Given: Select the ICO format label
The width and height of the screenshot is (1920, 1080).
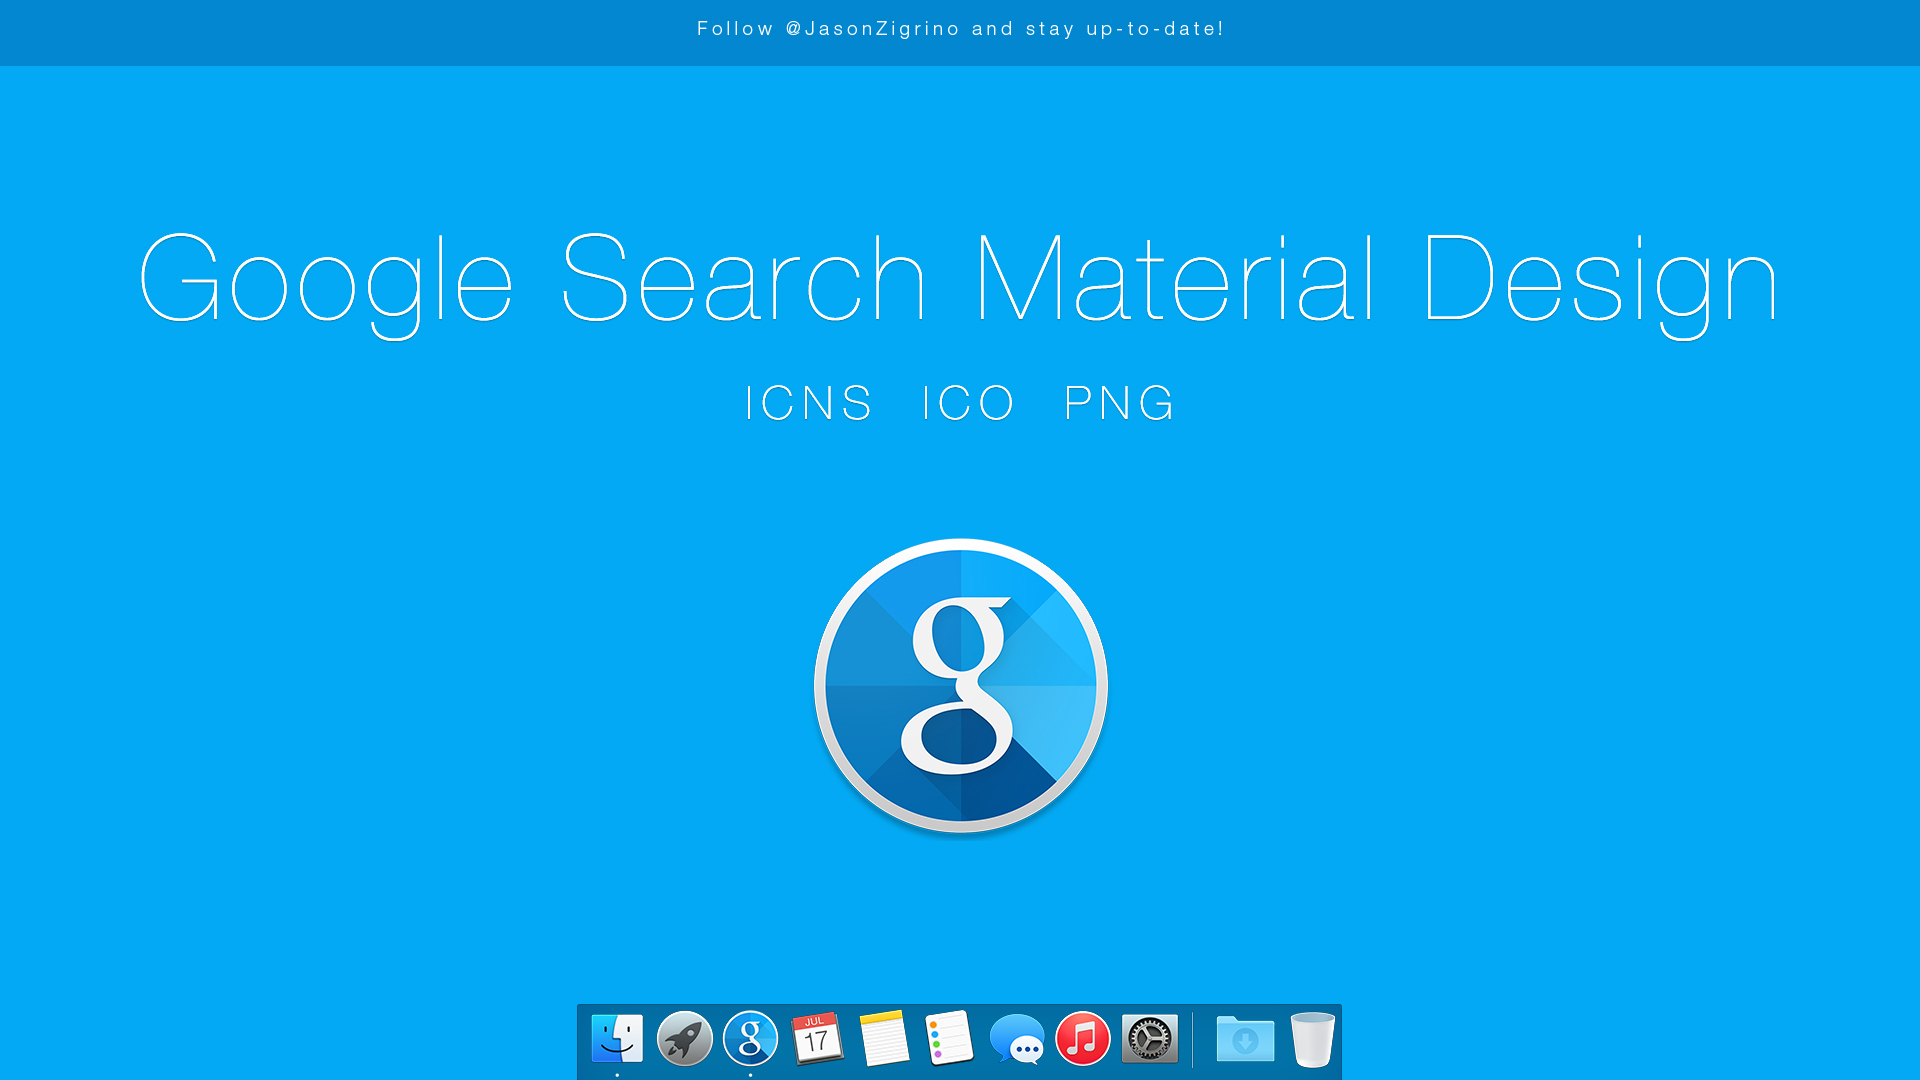Looking at the screenshot, I should (x=967, y=403).
